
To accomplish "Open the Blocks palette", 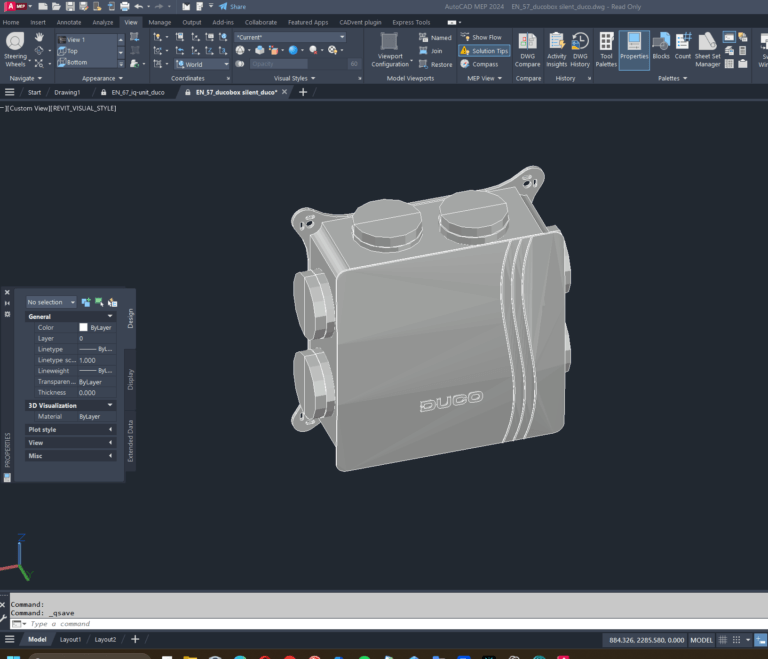I will (661, 47).
